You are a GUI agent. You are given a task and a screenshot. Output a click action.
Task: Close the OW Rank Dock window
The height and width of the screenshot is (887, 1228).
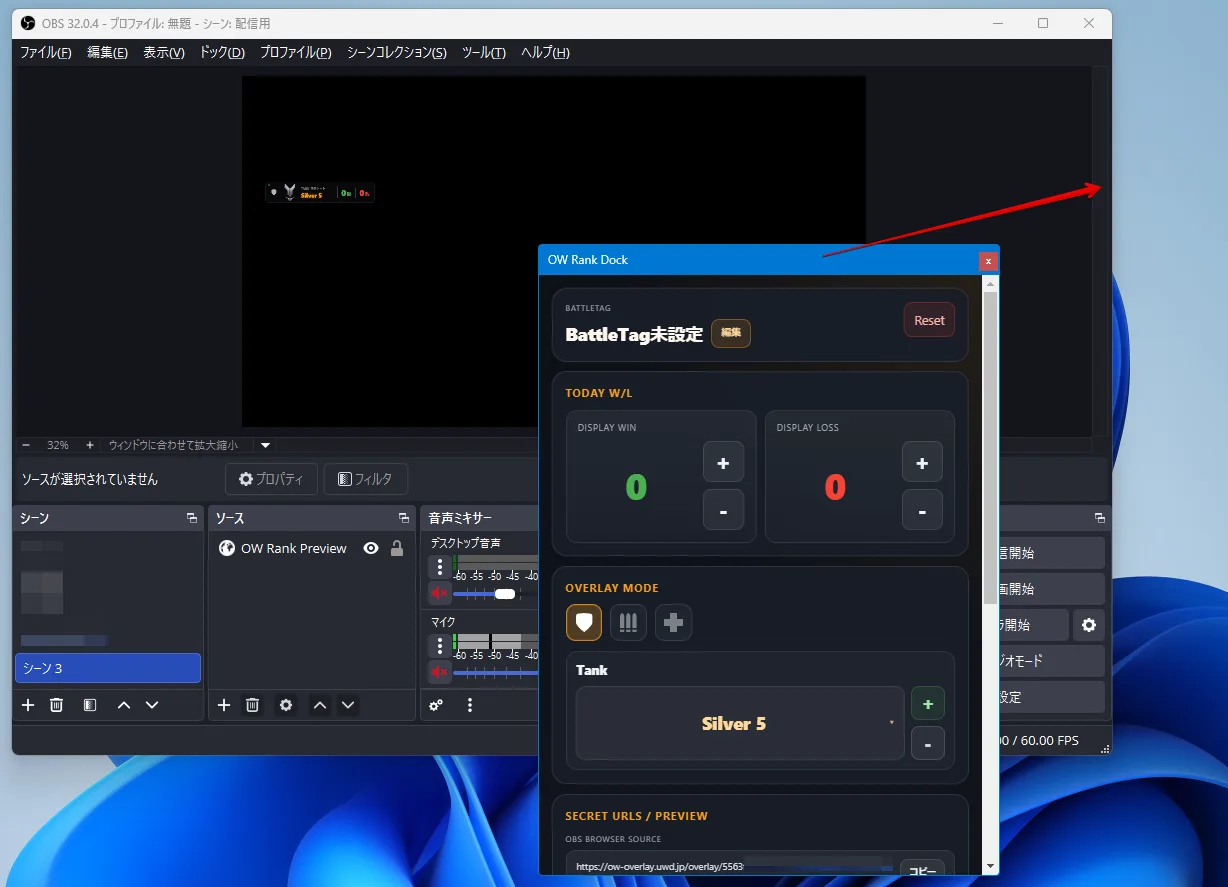pos(988,261)
